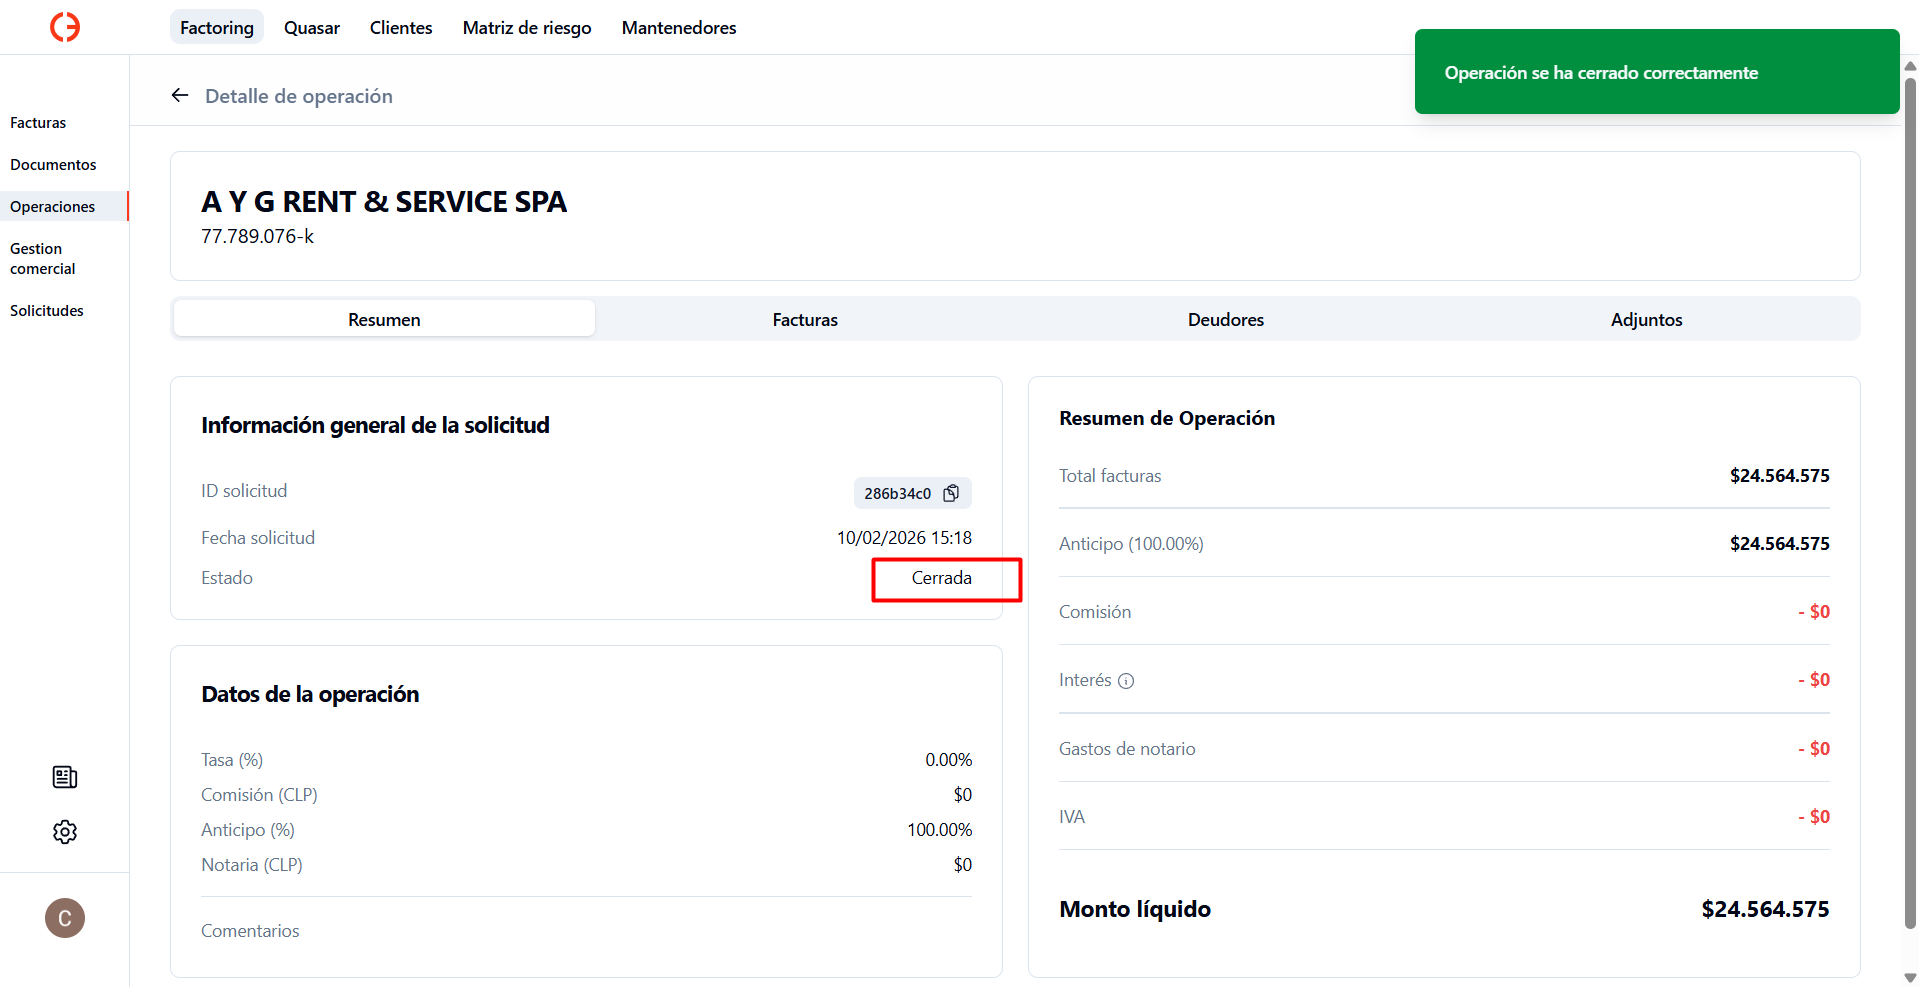Go back using the left arrow icon
Image resolution: width=1919 pixels, height=987 pixels.
point(180,95)
